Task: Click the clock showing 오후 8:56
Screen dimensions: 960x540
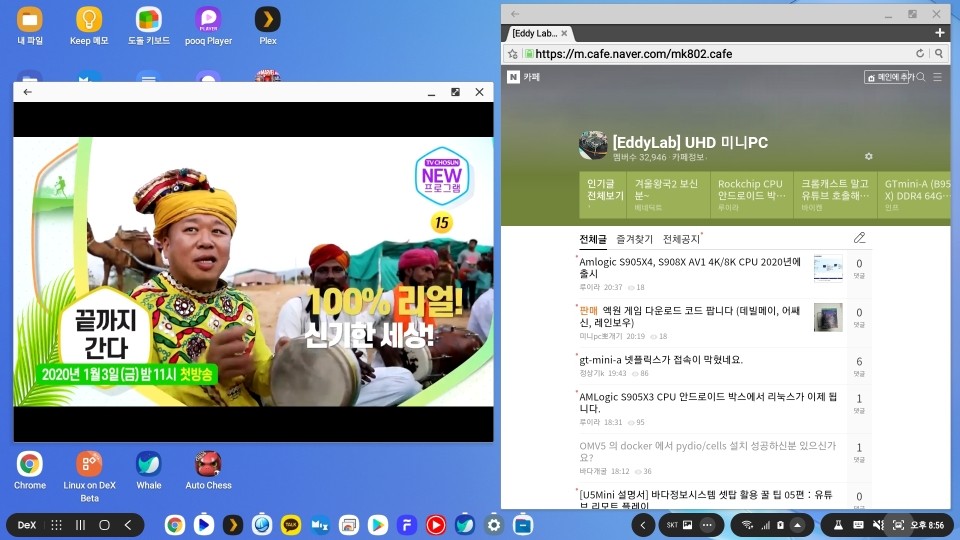Action: click(928, 525)
